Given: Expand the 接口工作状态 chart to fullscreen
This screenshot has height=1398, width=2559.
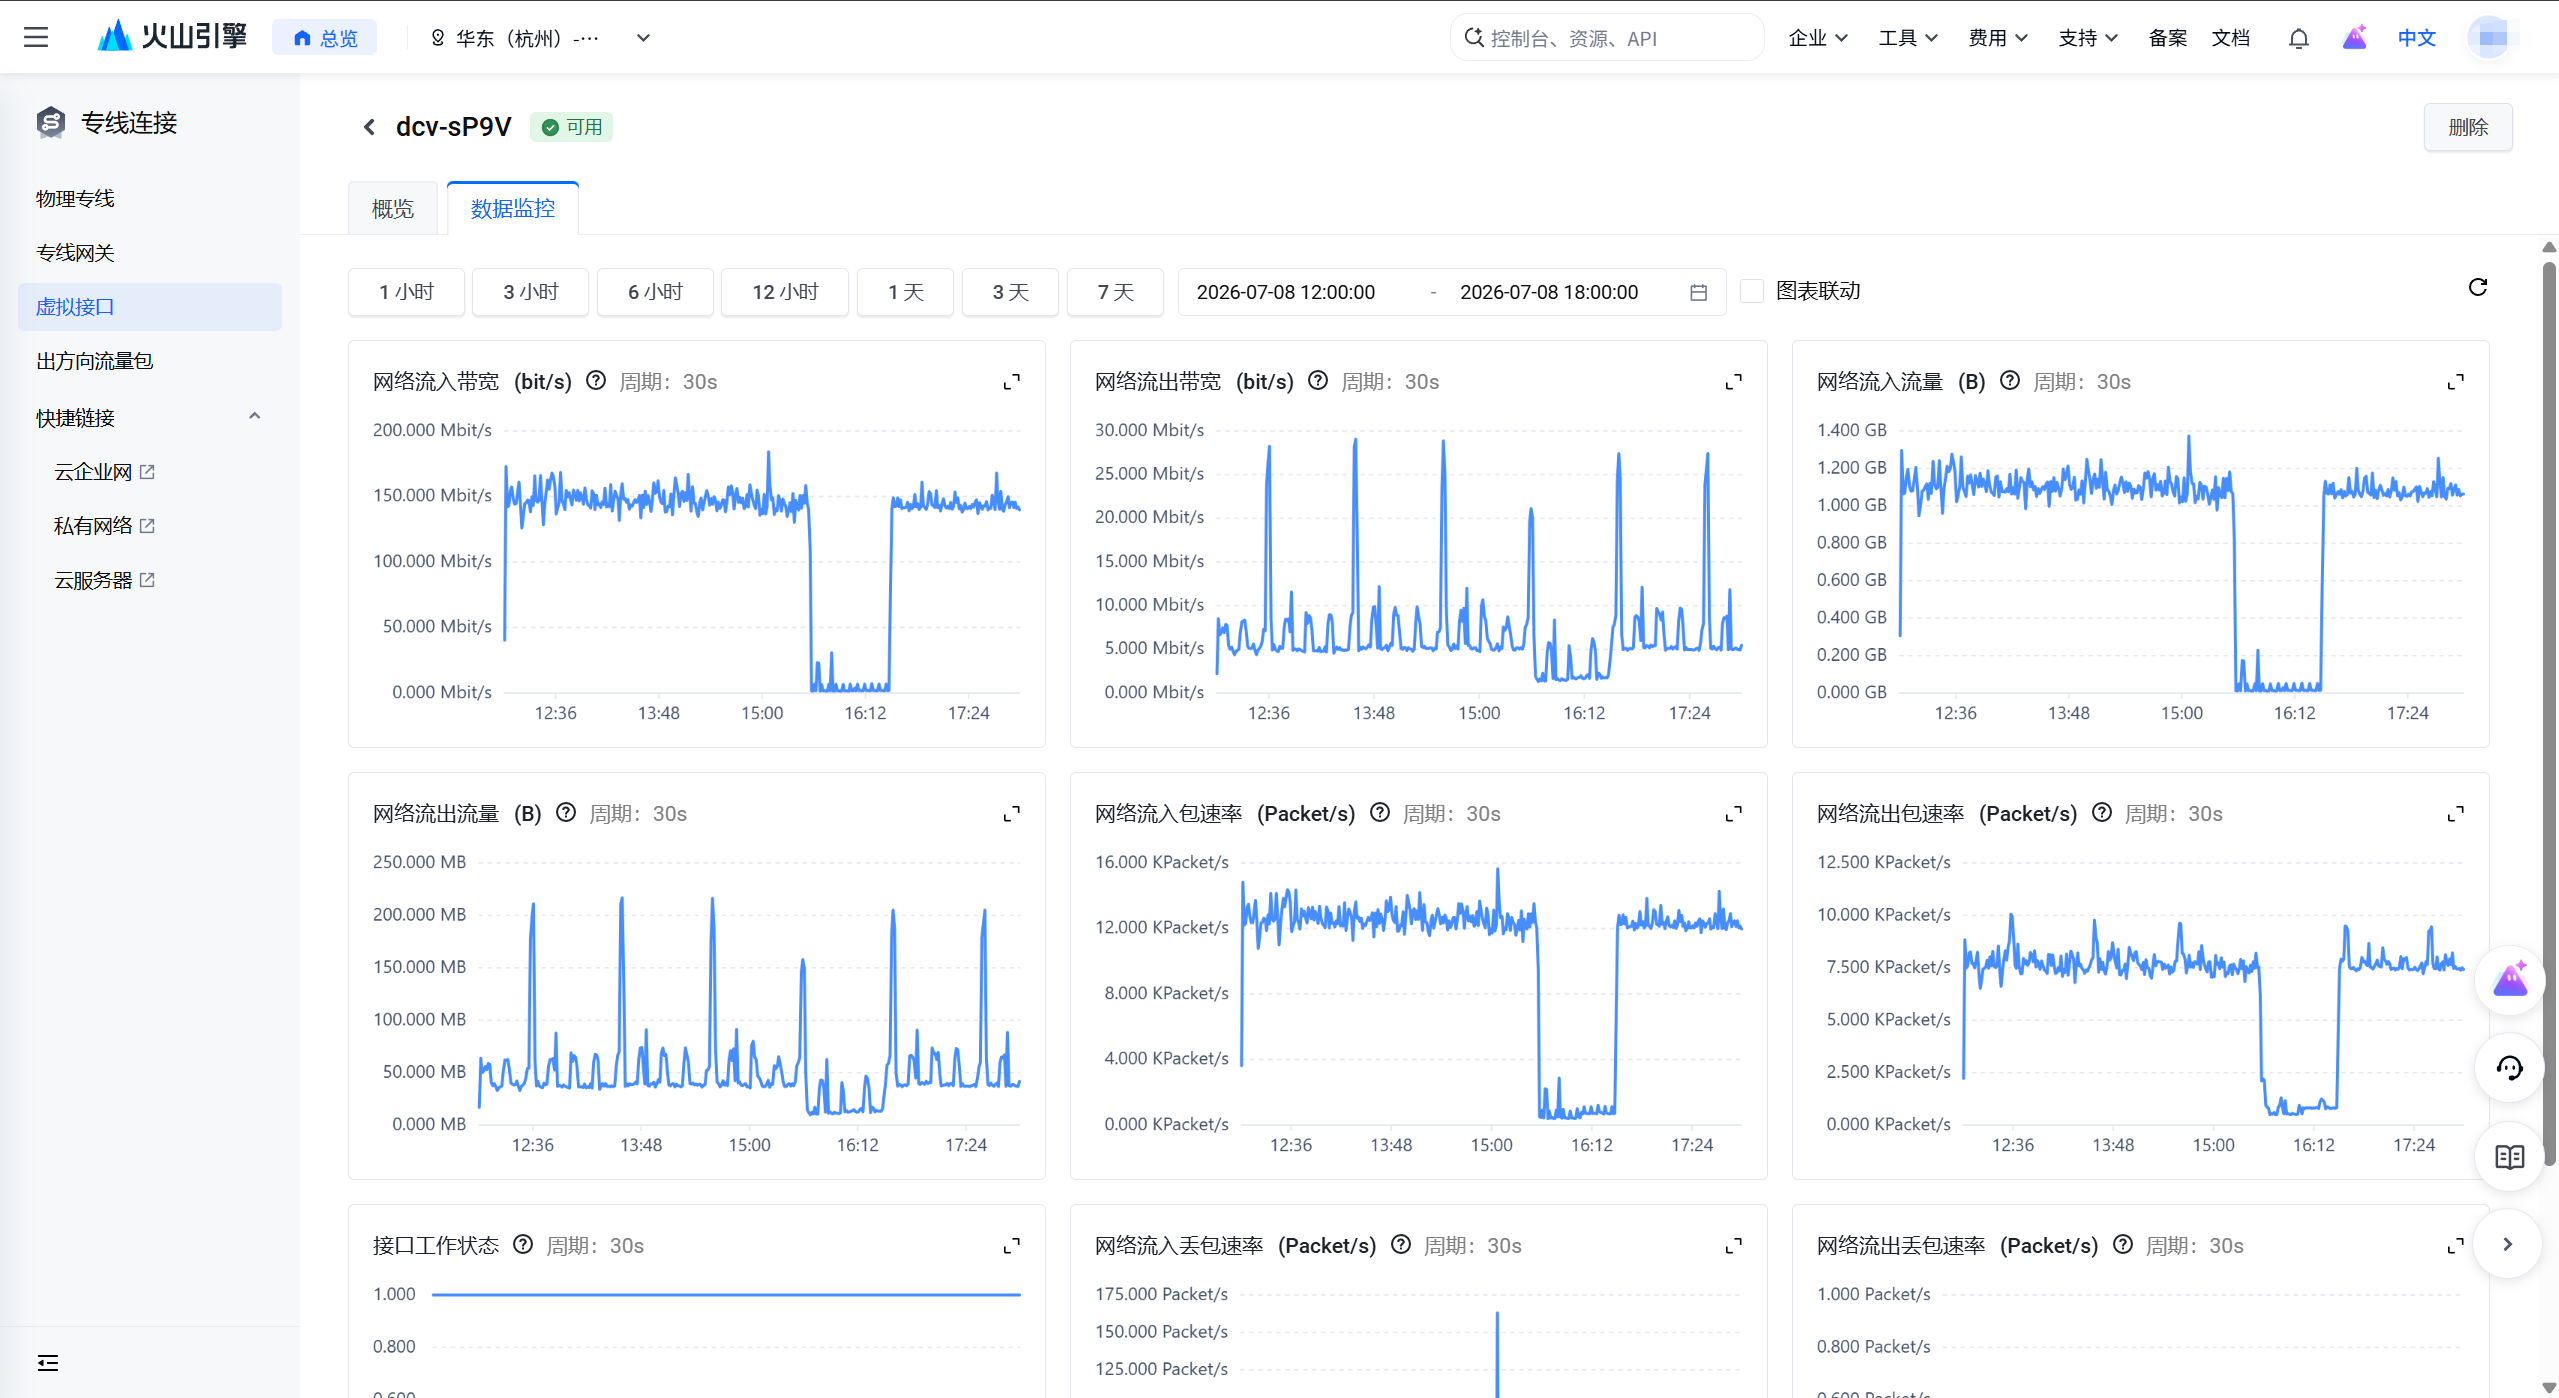Looking at the screenshot, I should click(1012, 1246).
